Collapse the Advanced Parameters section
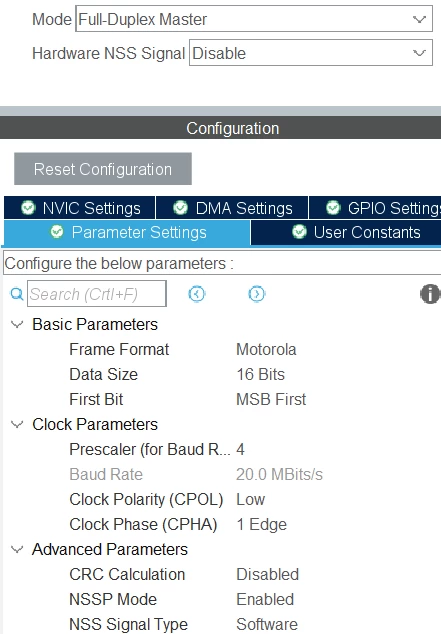 click(x=17, y=549)
